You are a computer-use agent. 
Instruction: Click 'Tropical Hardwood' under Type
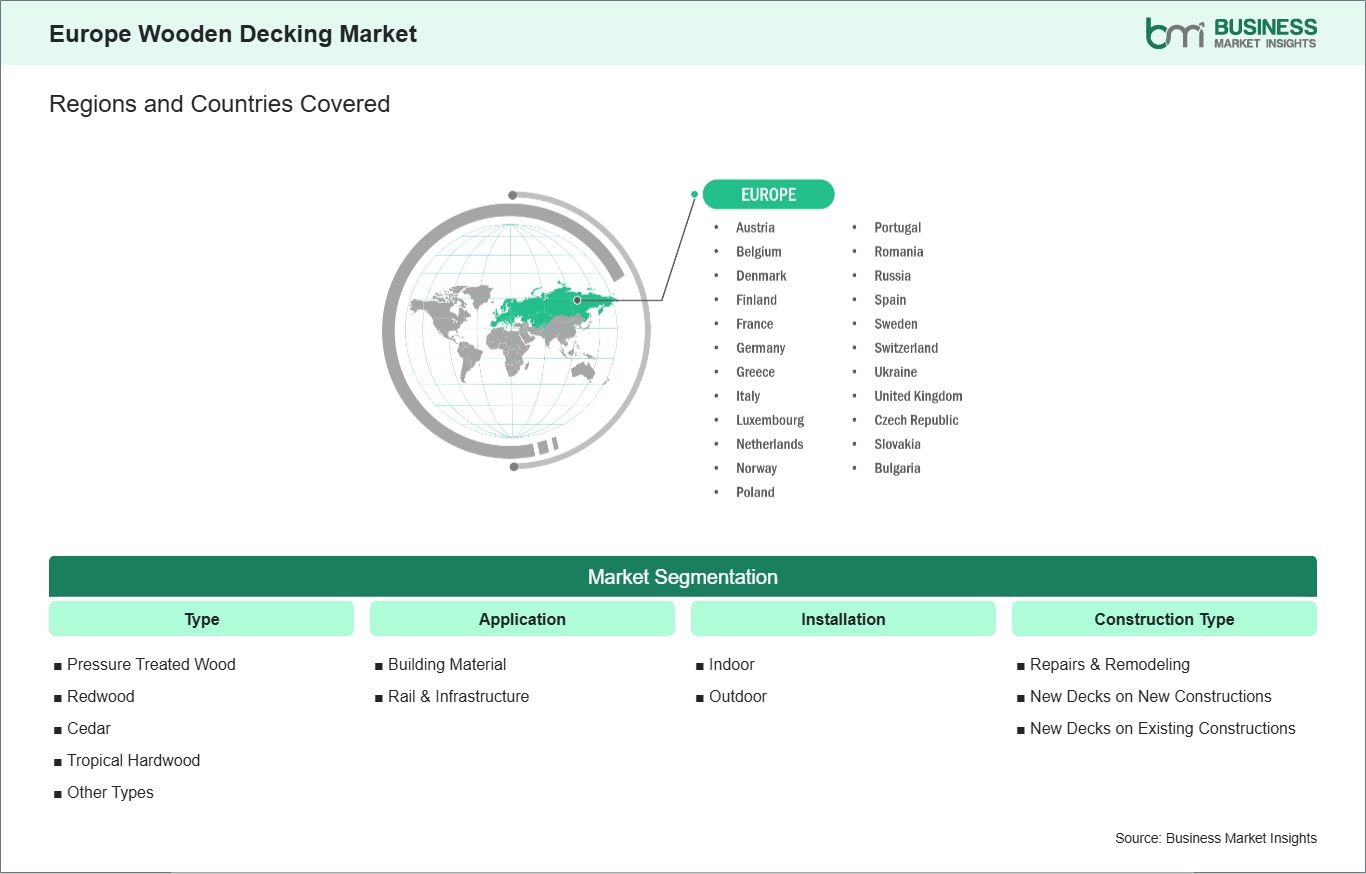[133, 761]
